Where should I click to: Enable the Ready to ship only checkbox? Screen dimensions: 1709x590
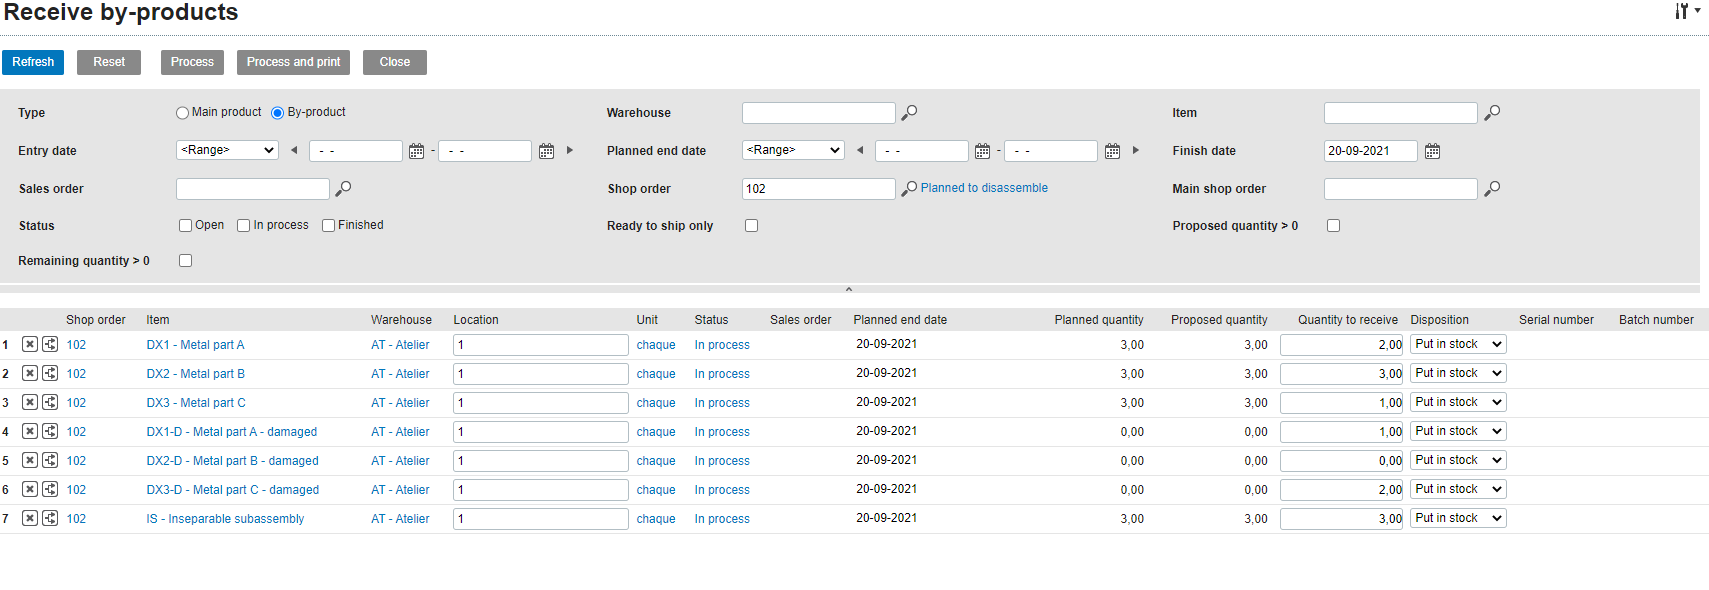(751, 226)
